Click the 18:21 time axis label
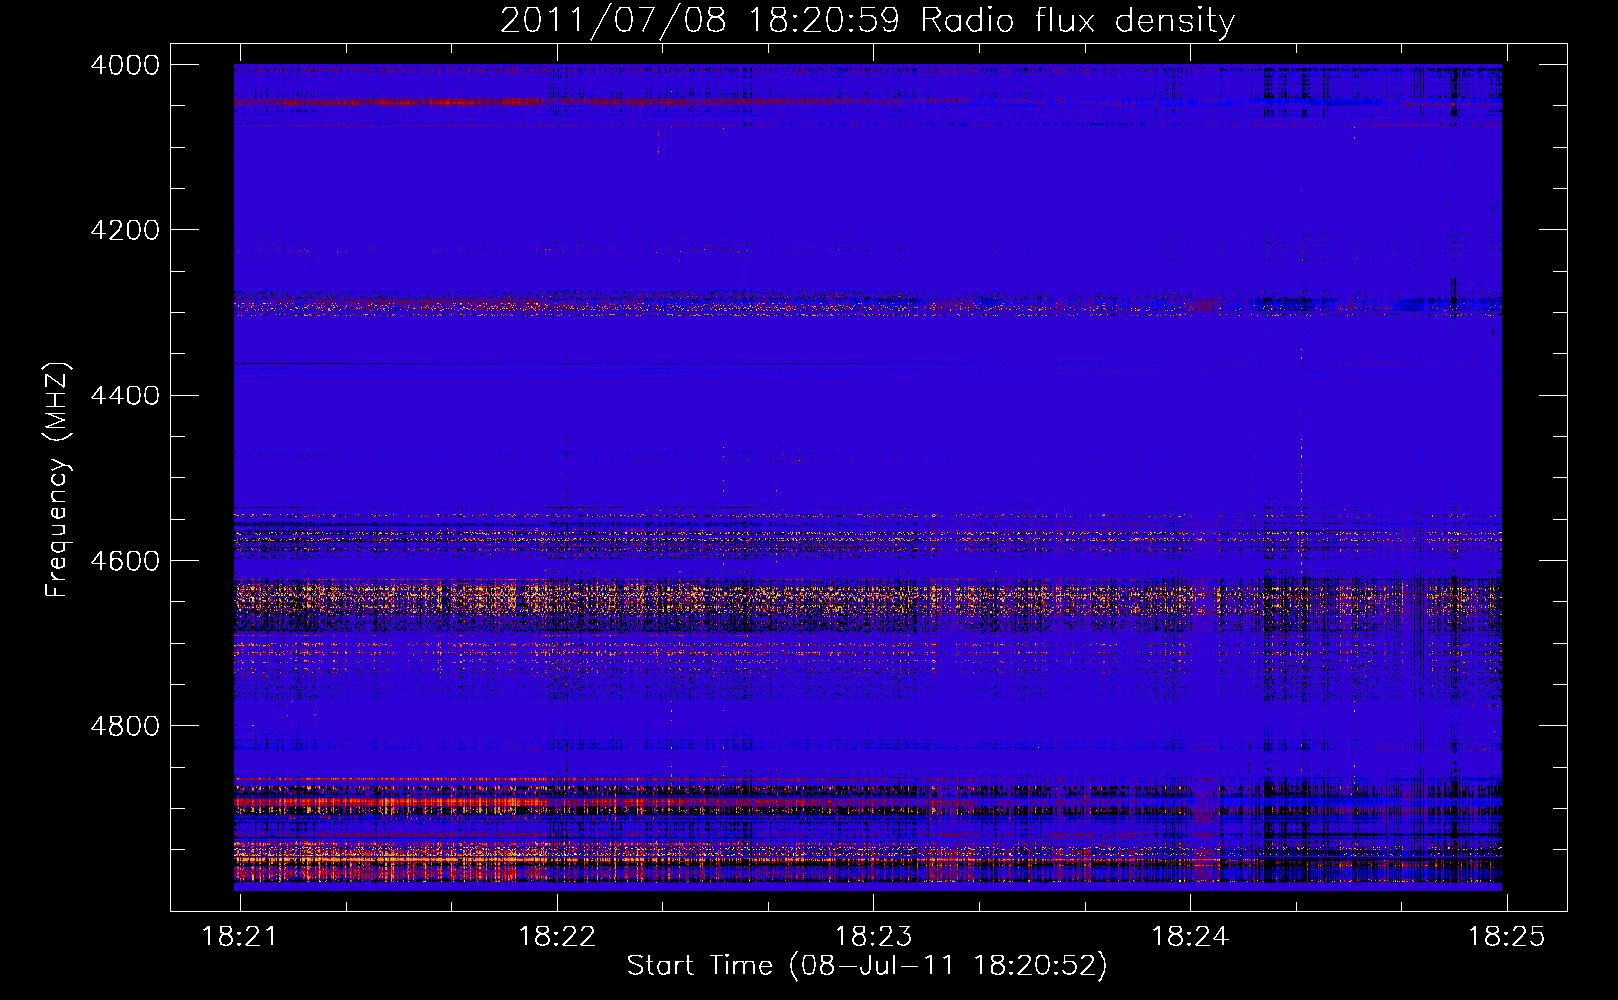This screenshot has width=1618, height=1000. click(240, 937)
